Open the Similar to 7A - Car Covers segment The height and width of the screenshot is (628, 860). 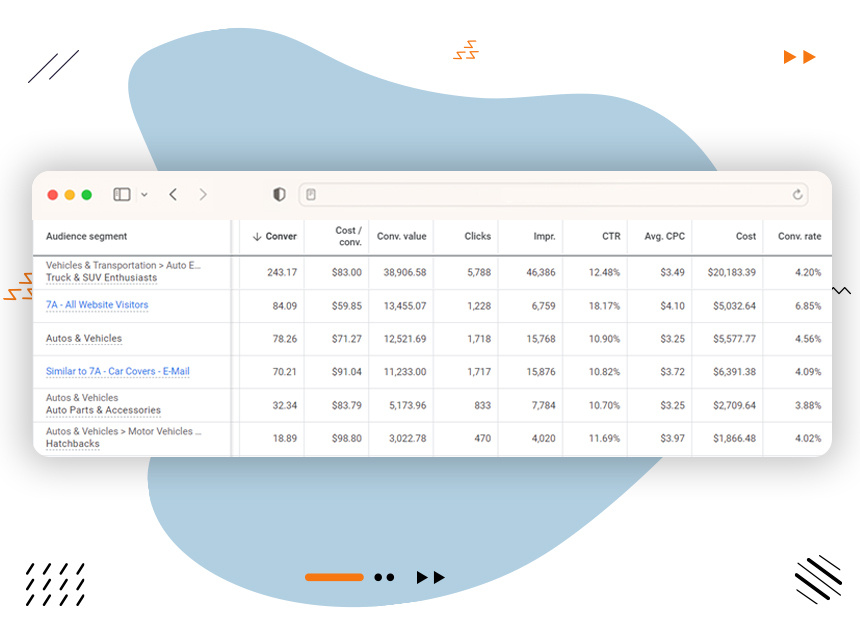(x=120, y=372)
